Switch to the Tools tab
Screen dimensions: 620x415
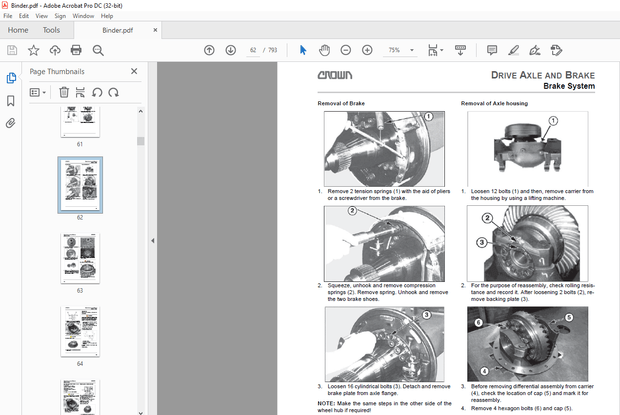coord(51,30)
